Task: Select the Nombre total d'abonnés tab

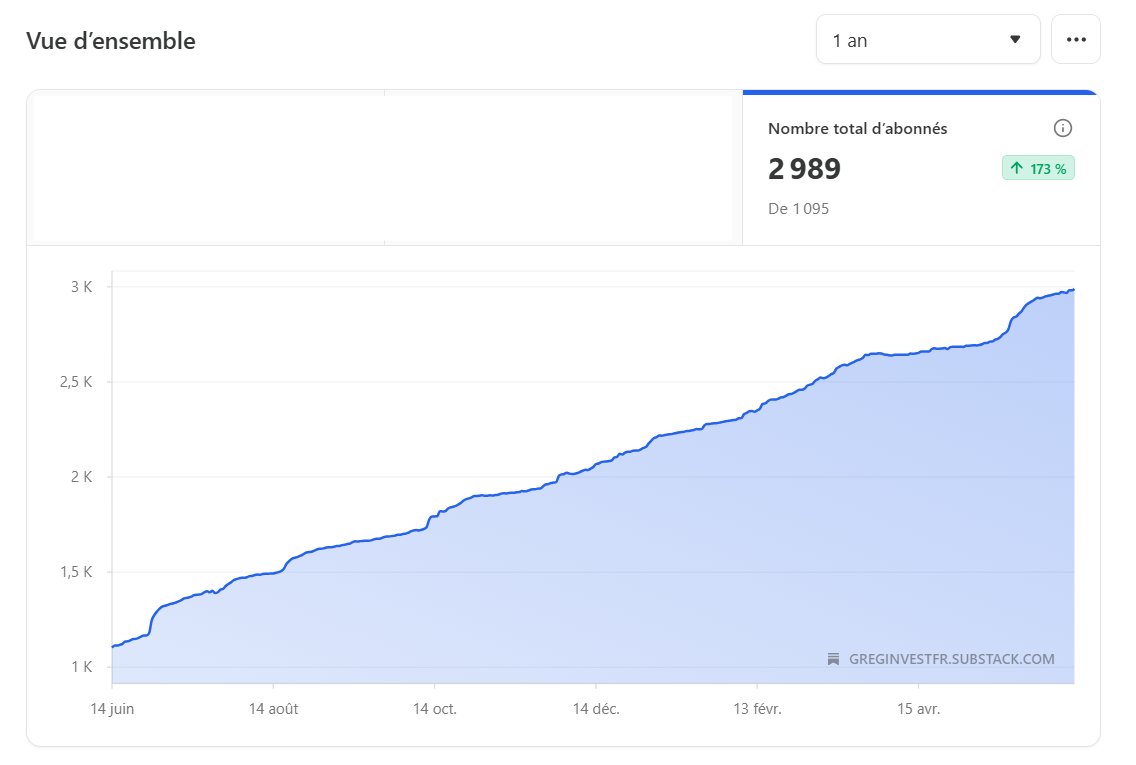Action: click(921, 168)
